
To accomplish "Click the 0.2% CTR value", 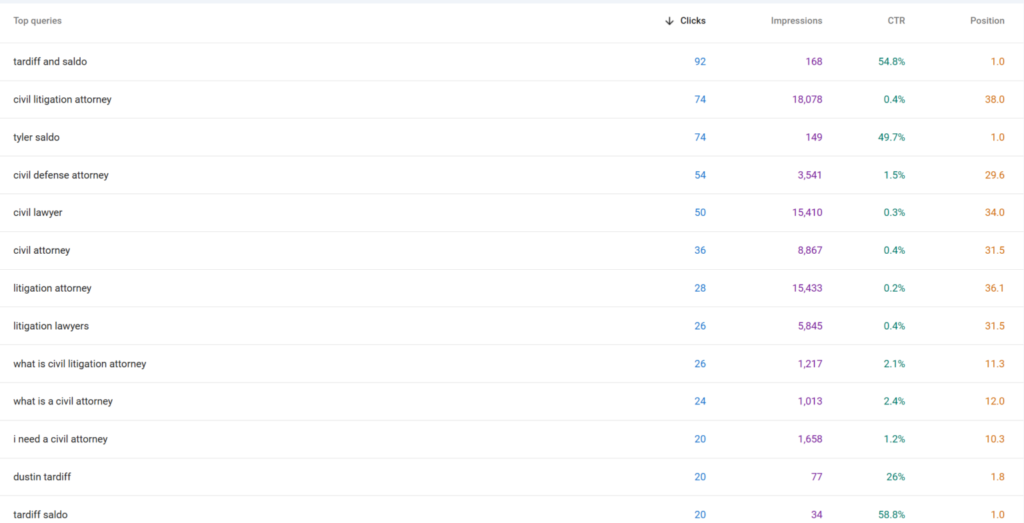I will pos(894,289).
